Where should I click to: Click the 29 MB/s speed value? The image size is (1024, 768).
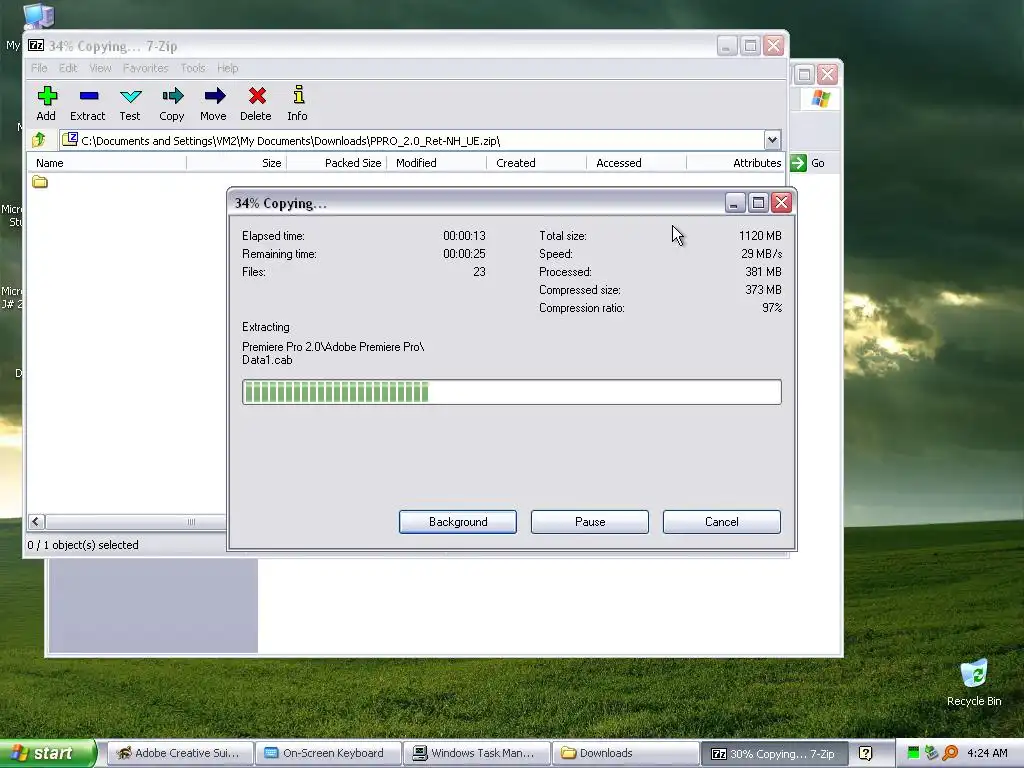pos(761,253)
